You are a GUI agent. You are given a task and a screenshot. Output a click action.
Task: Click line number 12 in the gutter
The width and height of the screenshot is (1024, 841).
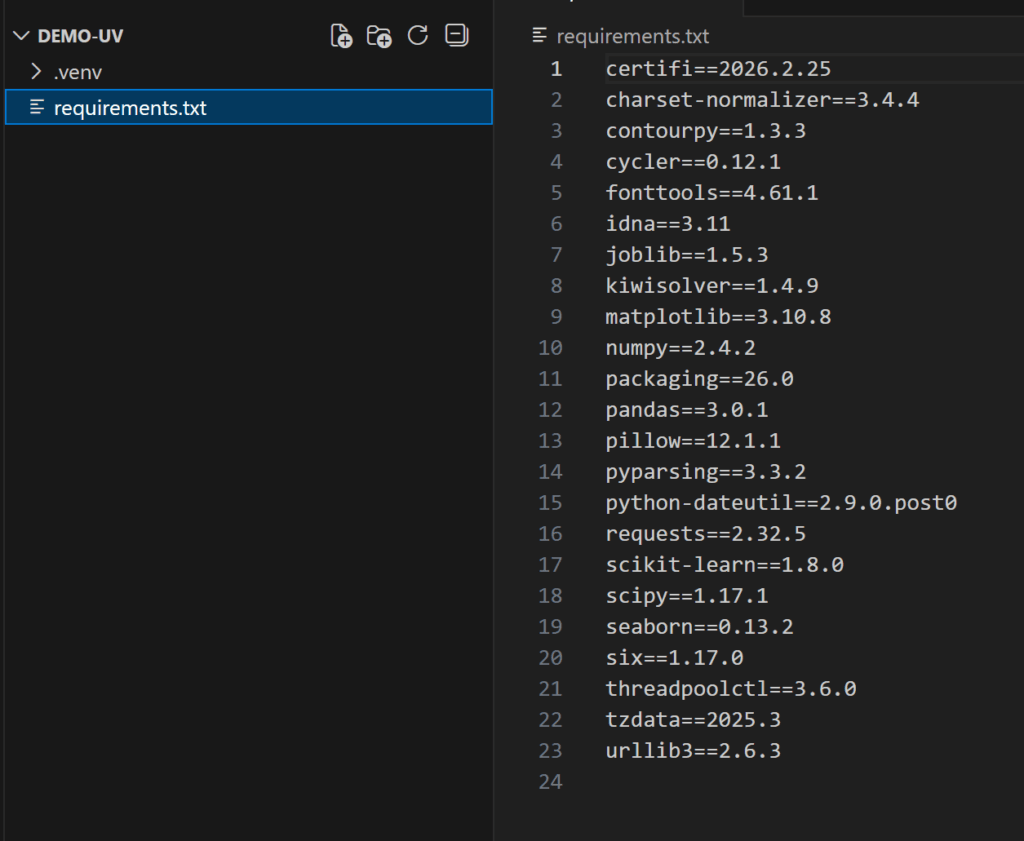click(551, 410)
